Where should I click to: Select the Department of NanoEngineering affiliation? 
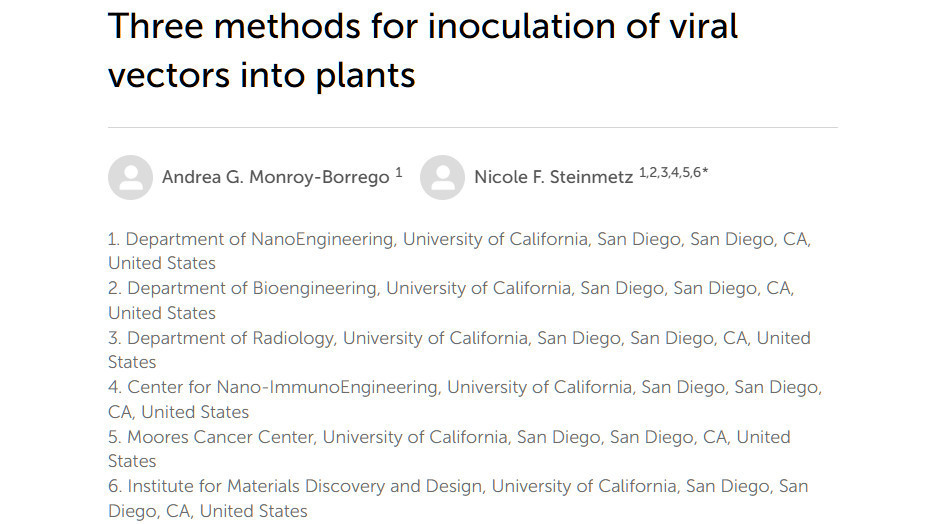point(459,251)
